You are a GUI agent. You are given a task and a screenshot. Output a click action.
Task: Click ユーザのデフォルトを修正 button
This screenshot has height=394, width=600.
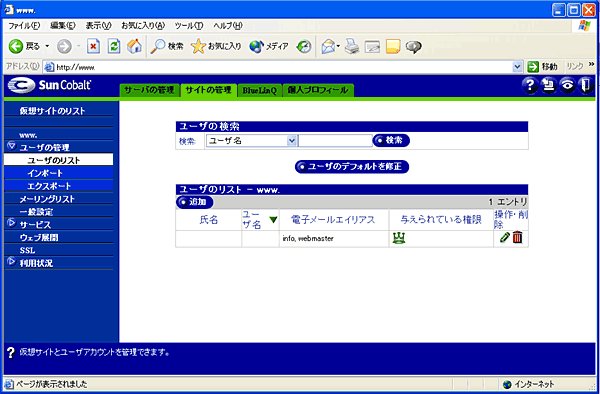click(352, 167)
